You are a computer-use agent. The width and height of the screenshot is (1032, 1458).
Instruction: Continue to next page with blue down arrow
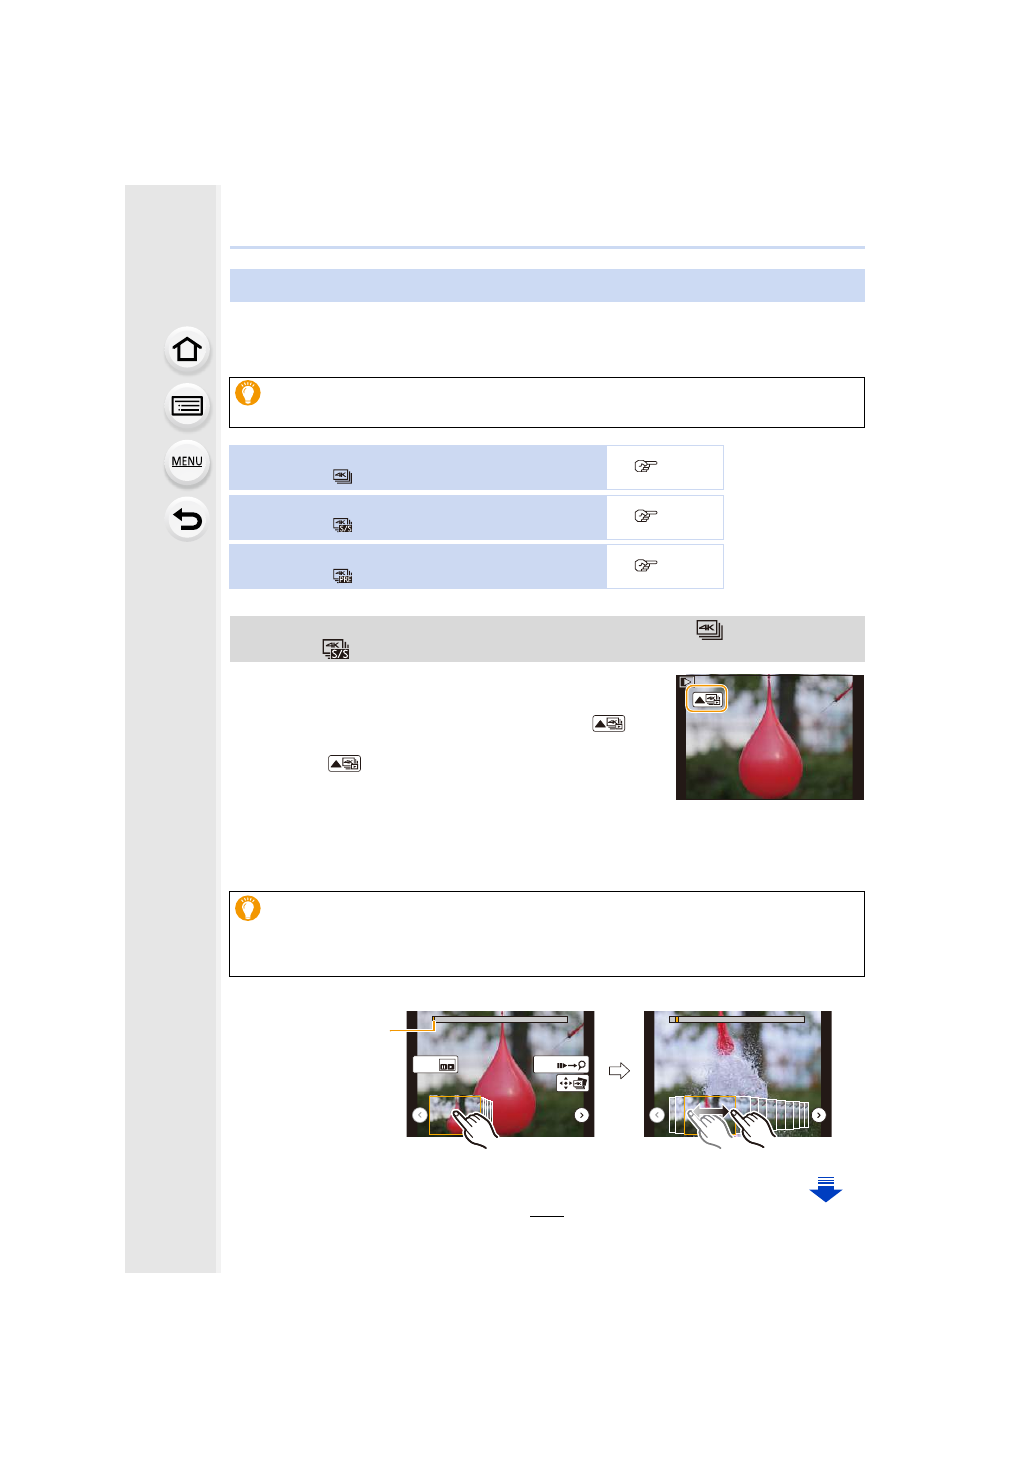point(826,1189)
